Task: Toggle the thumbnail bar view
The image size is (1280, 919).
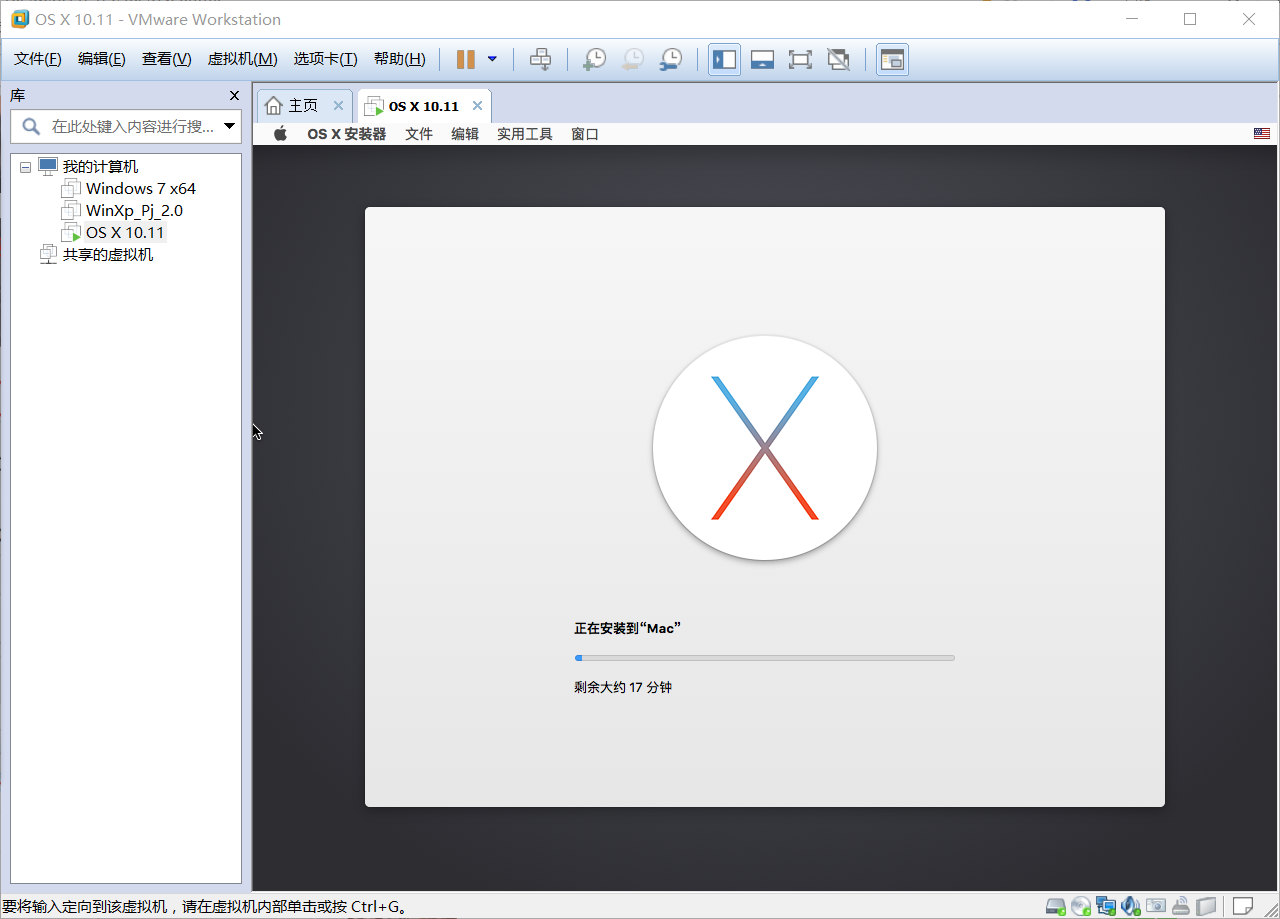Action: click(762, 59)
